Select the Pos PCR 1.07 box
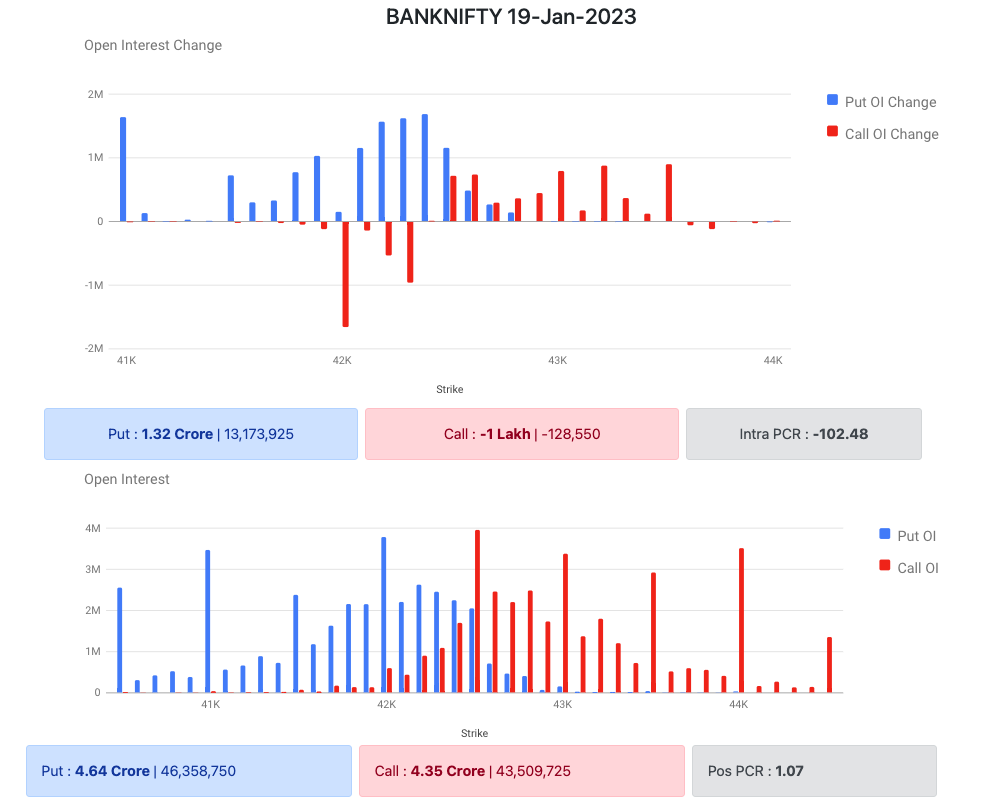982x808 pixels. [x=814, y=771]
